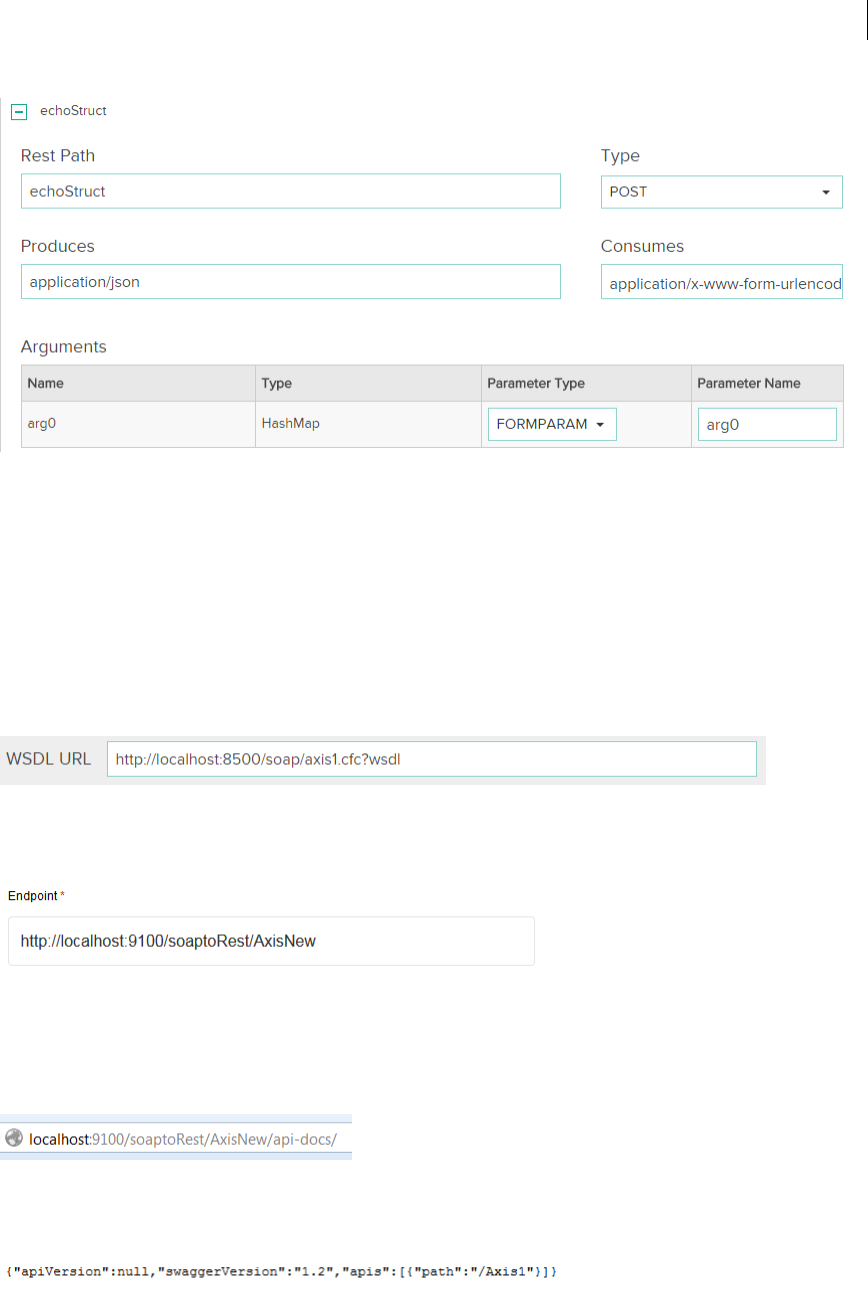
Task: Click the Produces application/json field
Action: [290, 282]
